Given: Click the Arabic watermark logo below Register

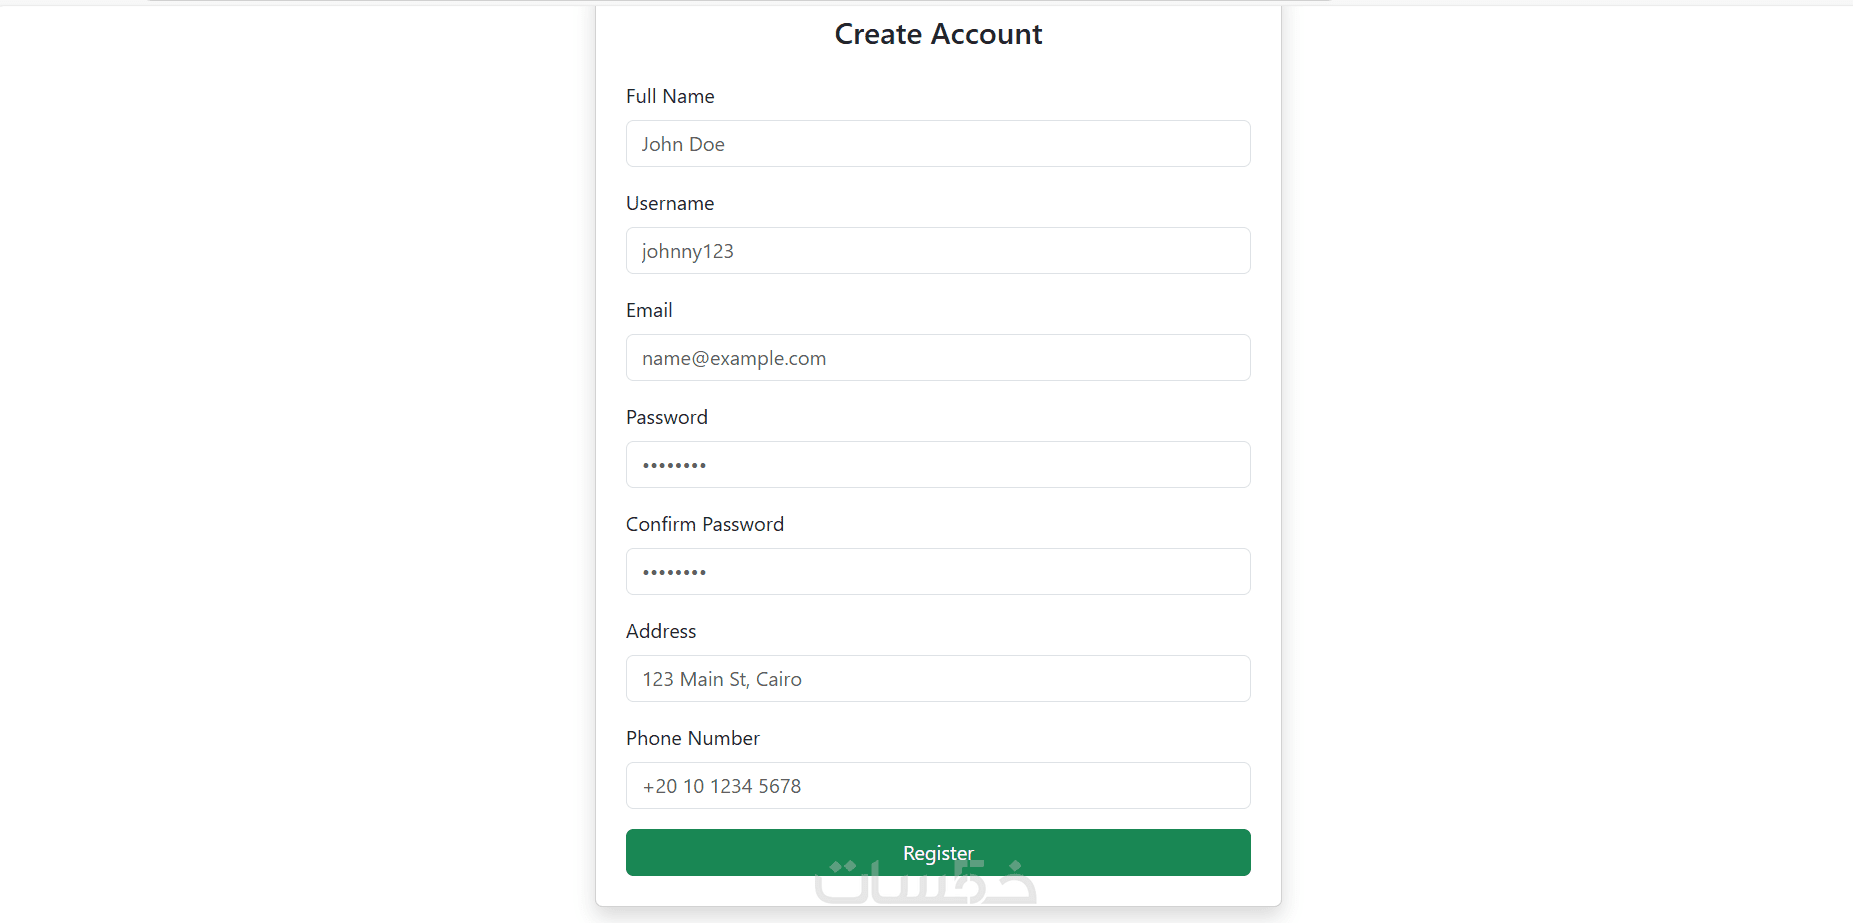Looking at the screenshot, I should (x=925, y=887).
